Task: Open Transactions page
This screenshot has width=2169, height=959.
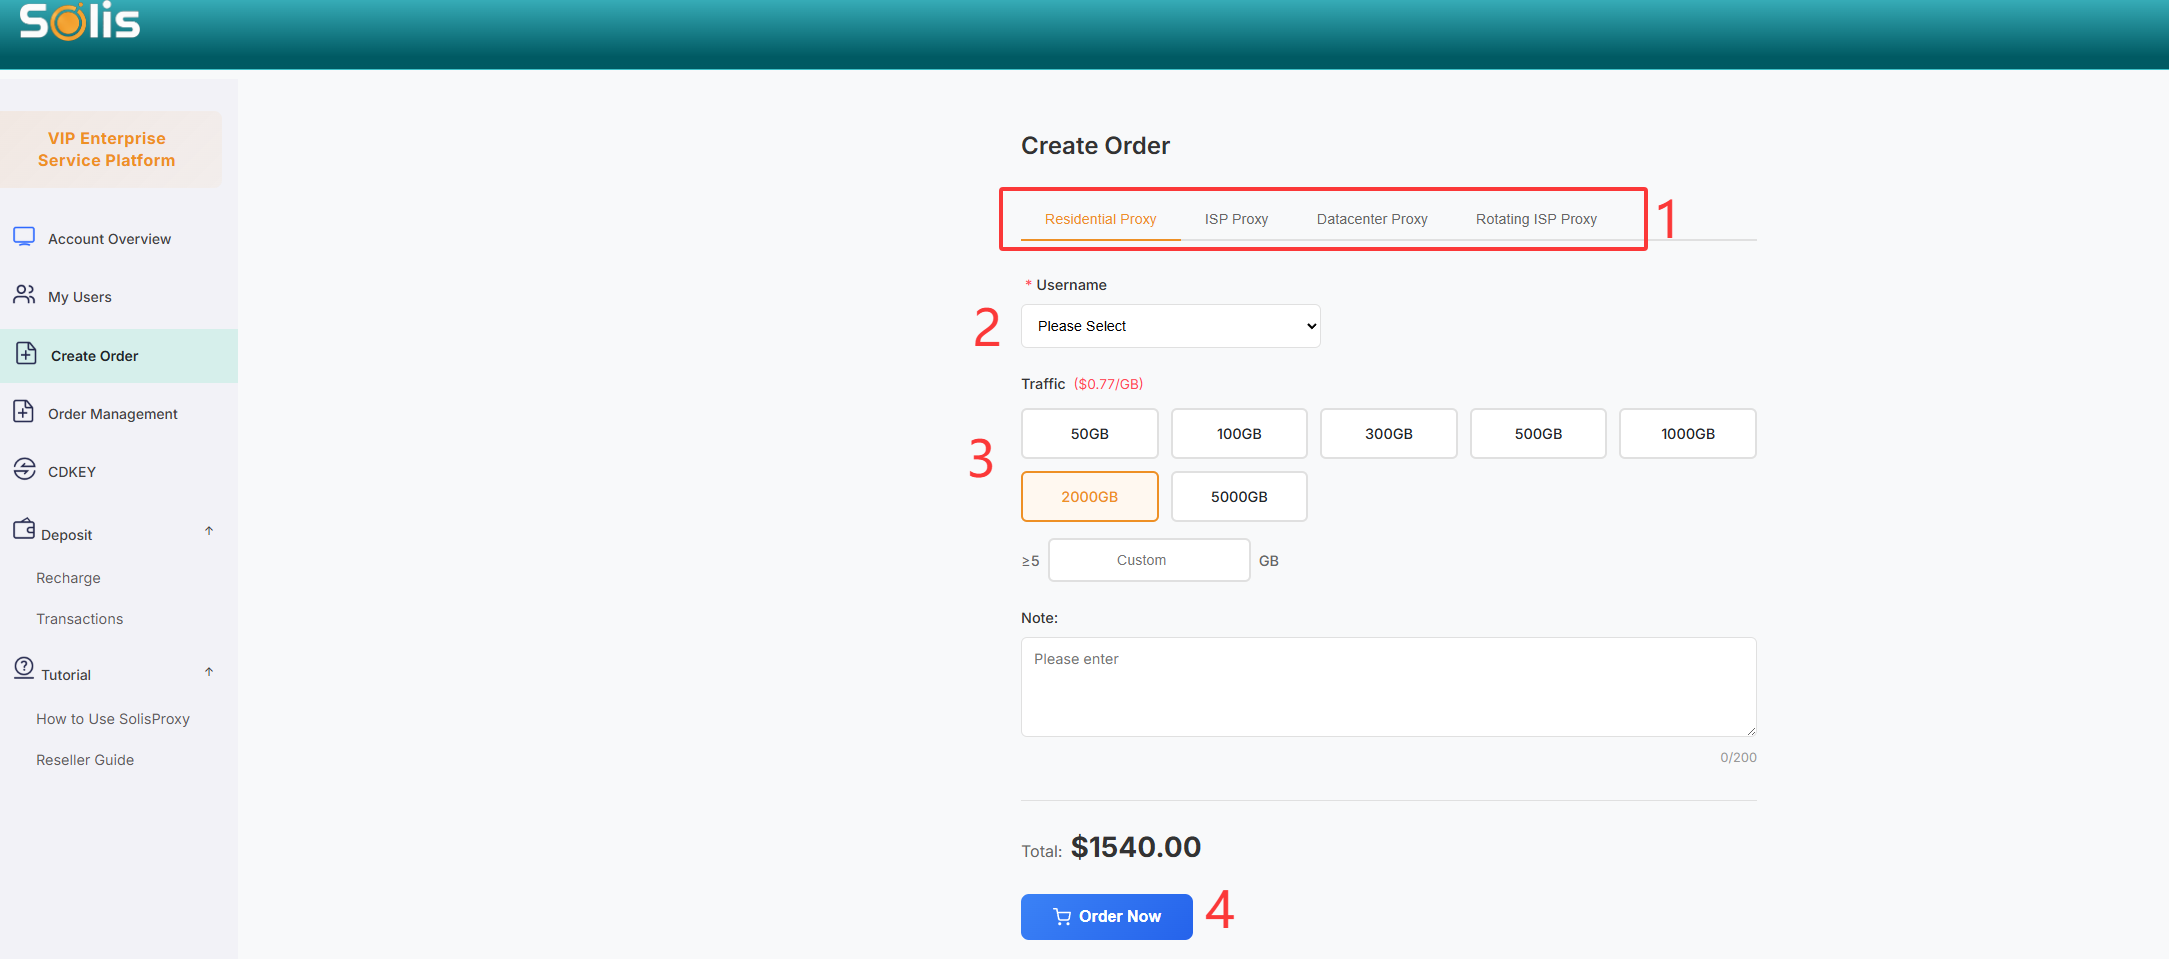Action: 80,619
